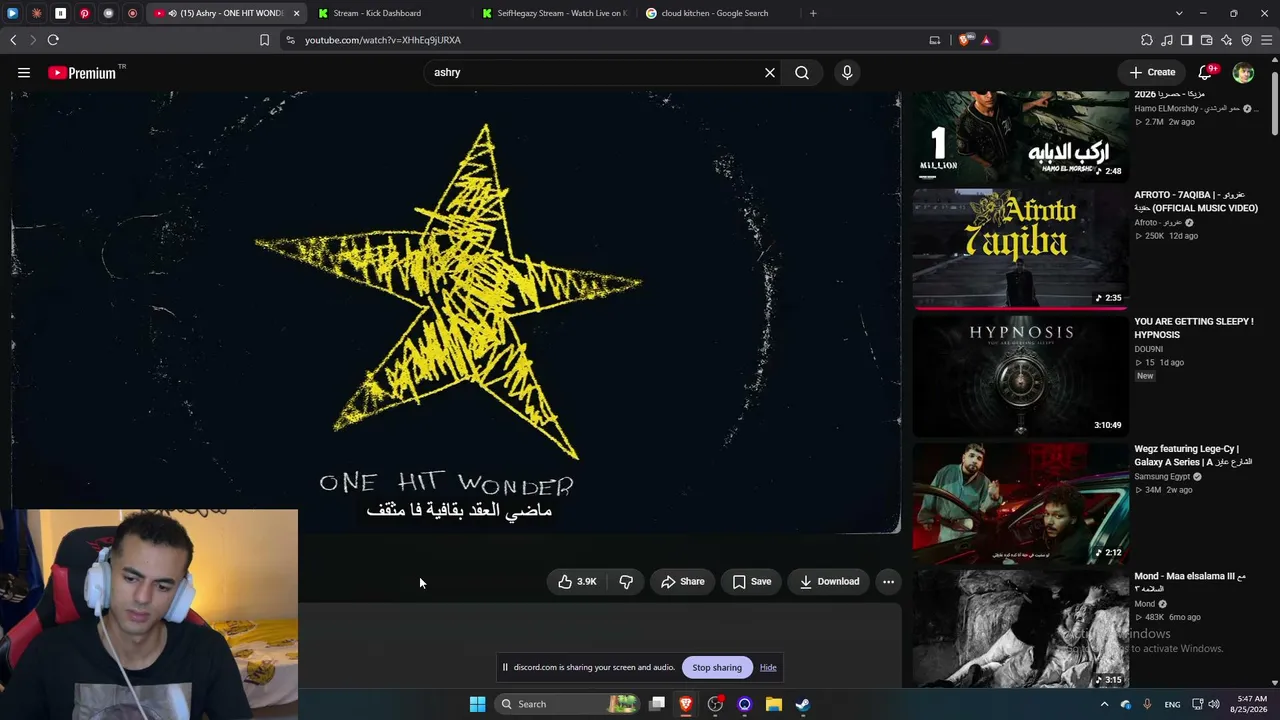The image size is (1280, 720).
Task: Open the account avatar menu
Action: click(1243, 72)
